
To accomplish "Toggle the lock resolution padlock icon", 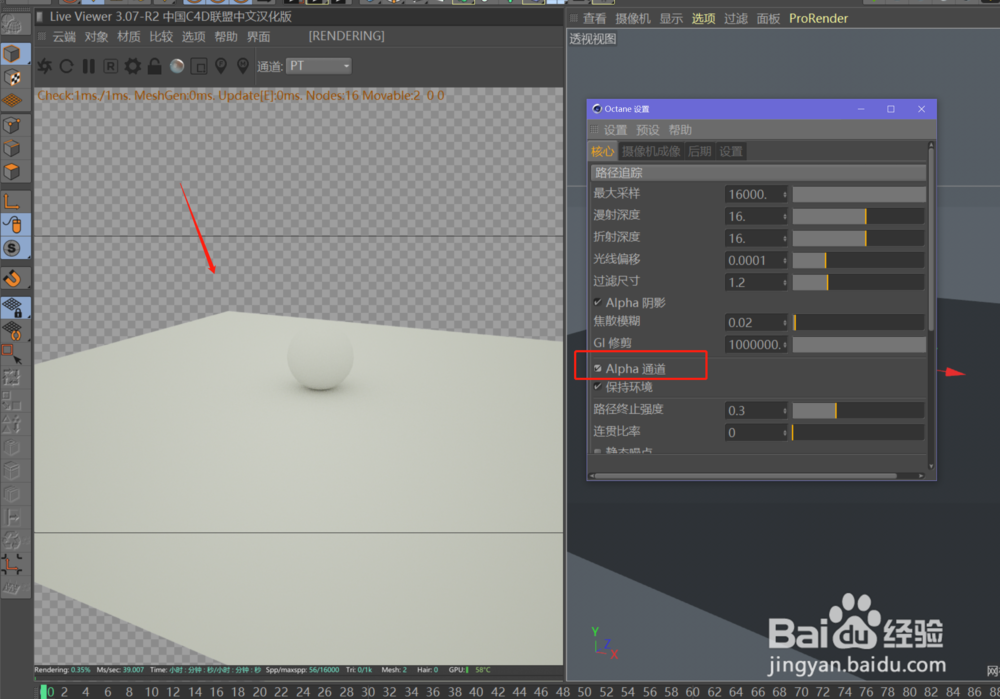I will point(154,66).
